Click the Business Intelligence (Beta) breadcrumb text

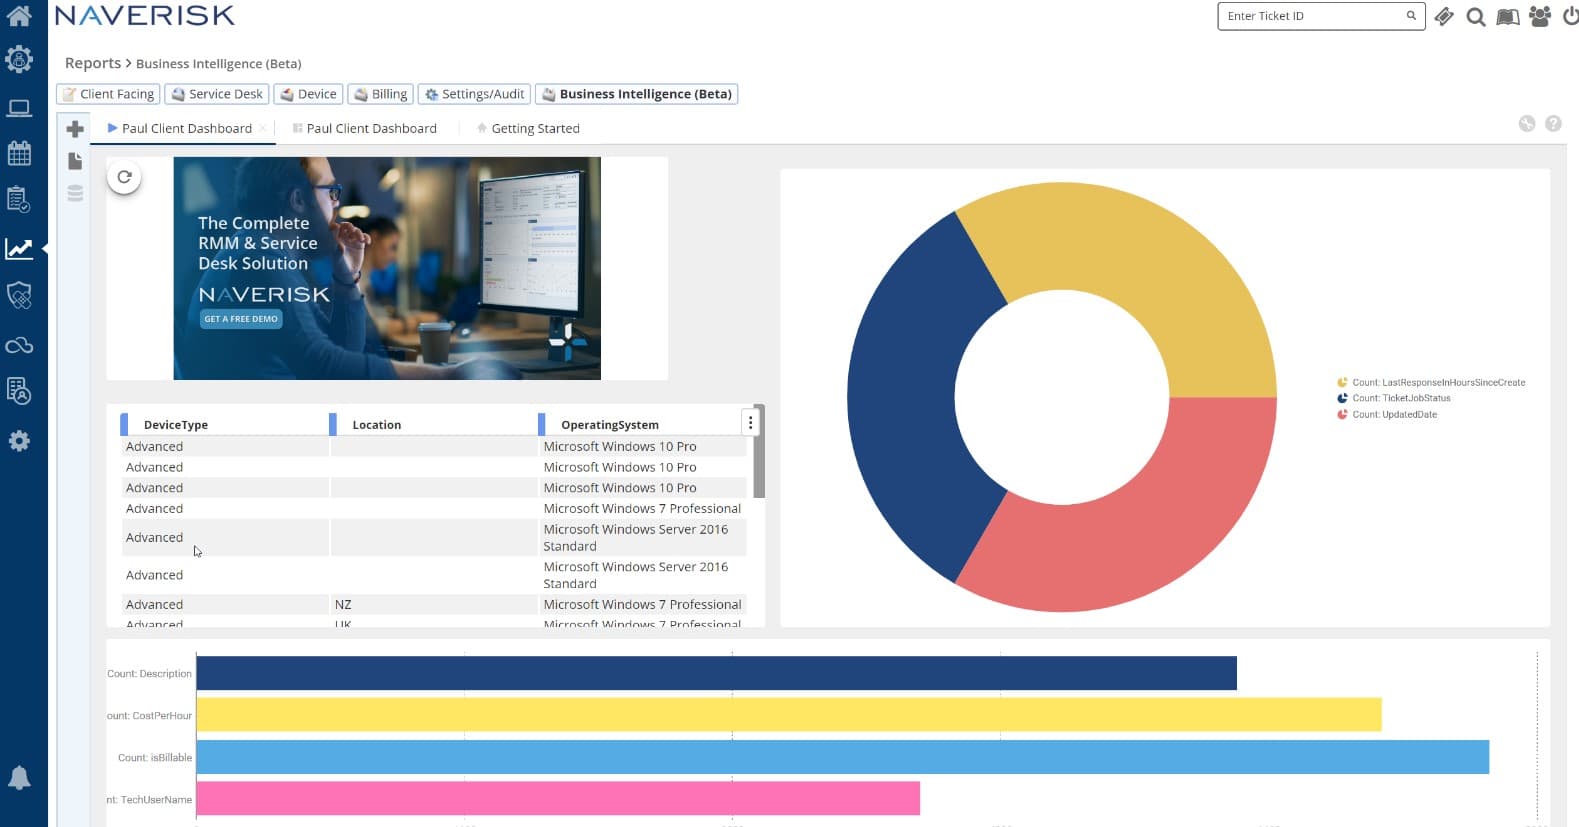coord(218,63)
